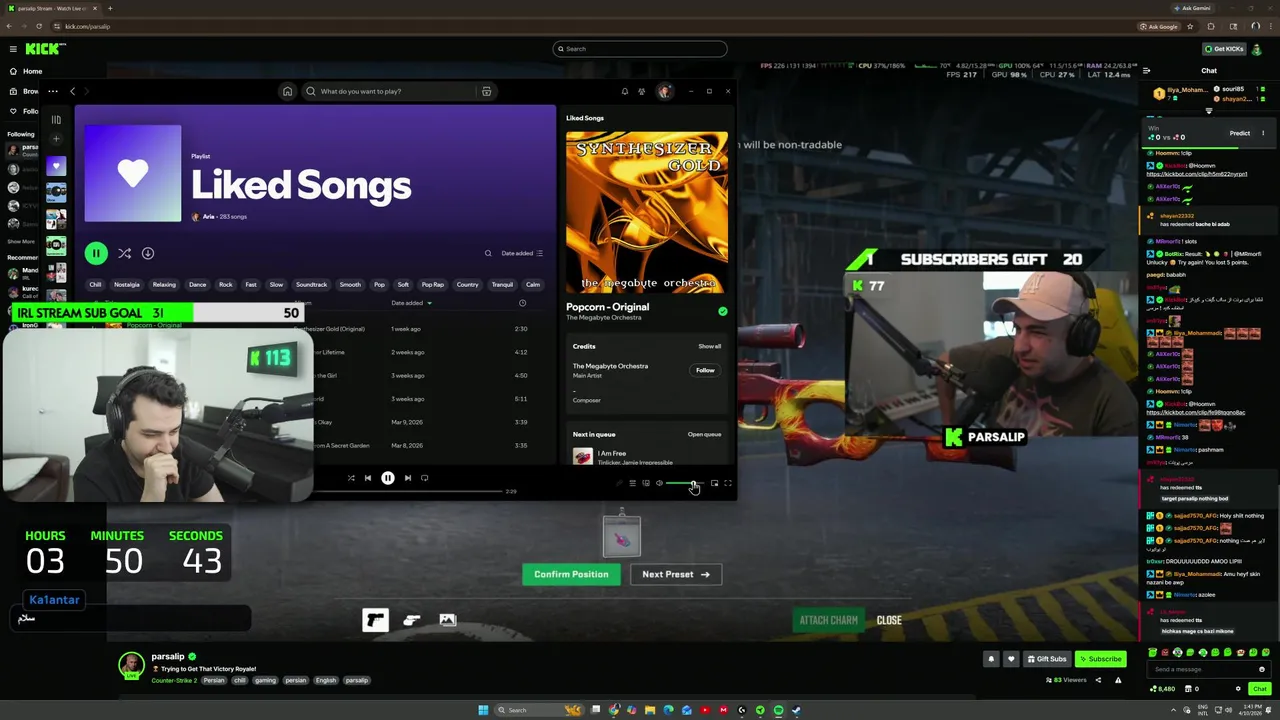
Task: Open the Kick hamburger menu
Action: click(13, 48)
